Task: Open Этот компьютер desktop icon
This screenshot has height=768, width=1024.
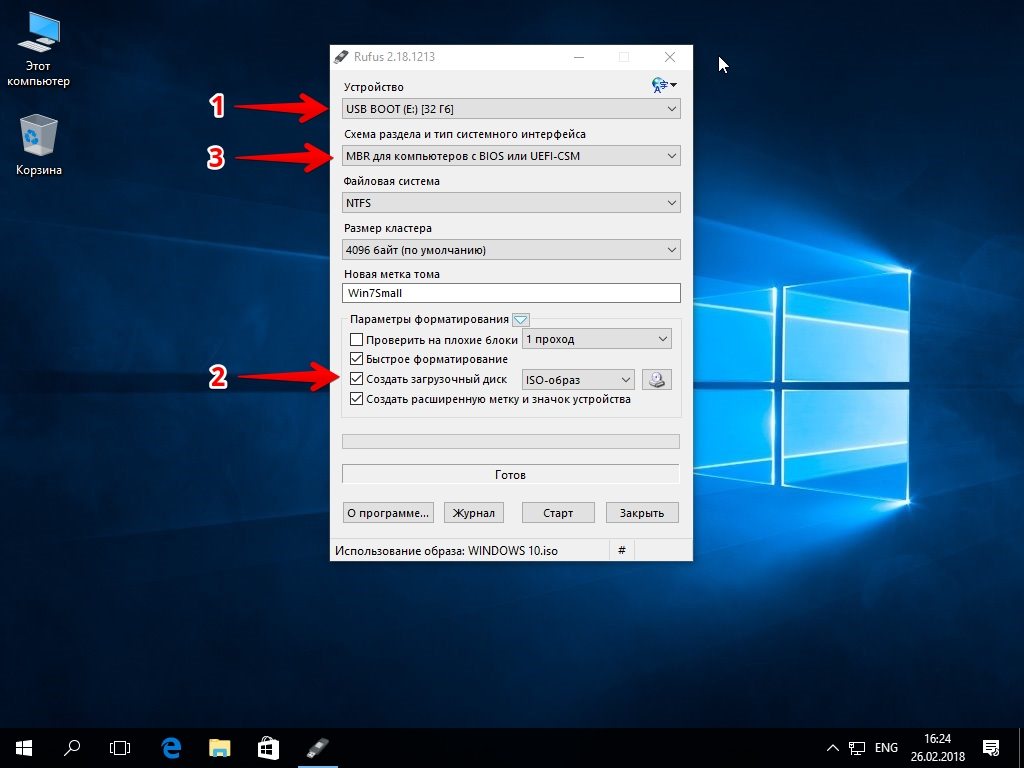Action: [38, 50]
